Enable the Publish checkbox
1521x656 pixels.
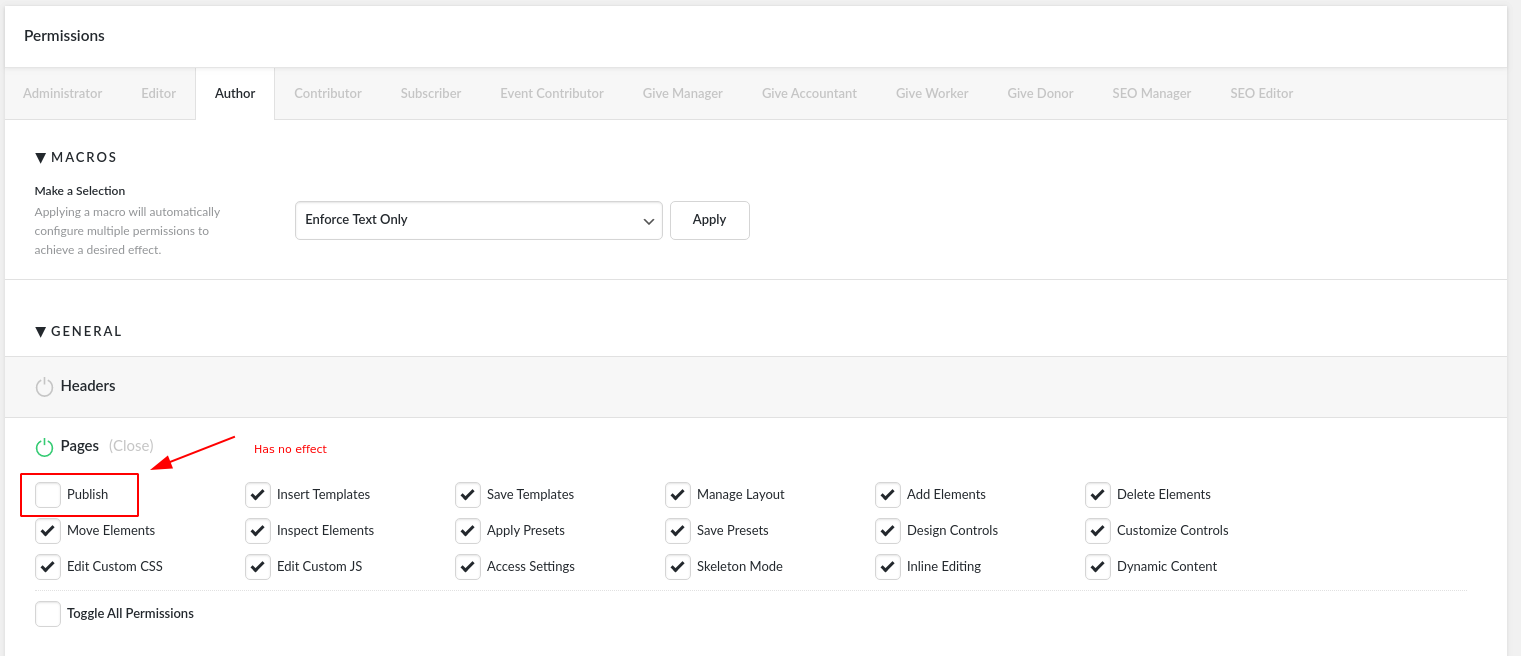coord(48,495)
